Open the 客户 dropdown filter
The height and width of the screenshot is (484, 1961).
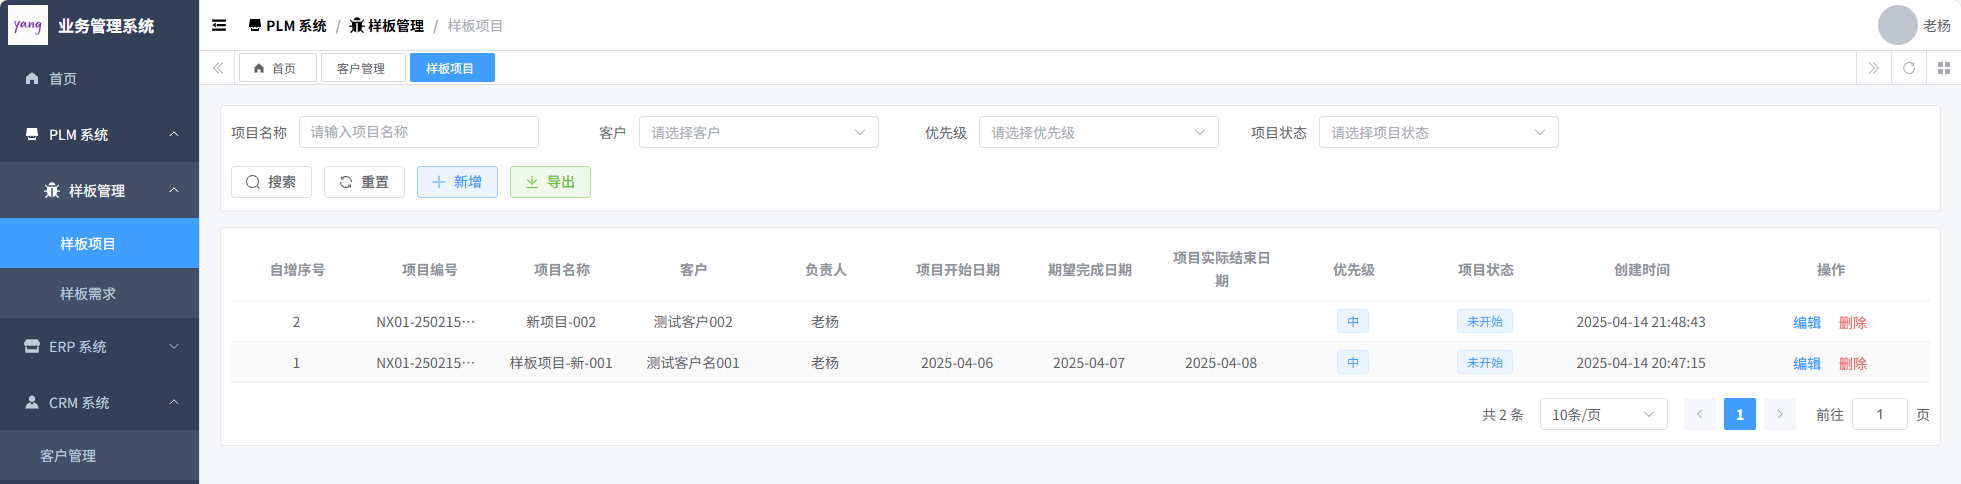(758, 132)
